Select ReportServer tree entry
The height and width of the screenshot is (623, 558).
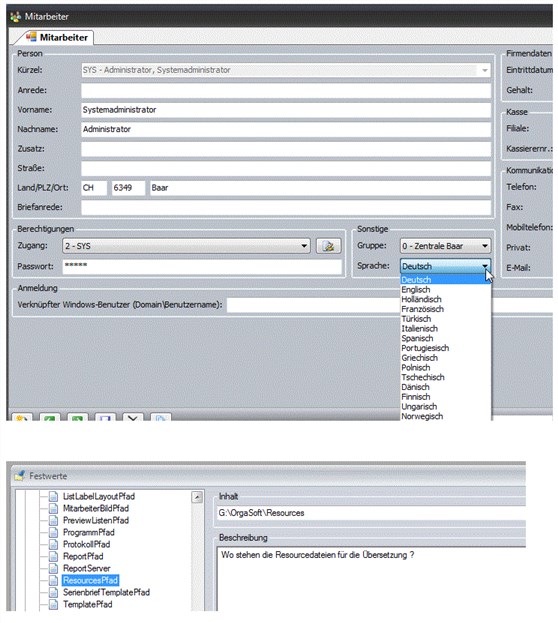86,568
